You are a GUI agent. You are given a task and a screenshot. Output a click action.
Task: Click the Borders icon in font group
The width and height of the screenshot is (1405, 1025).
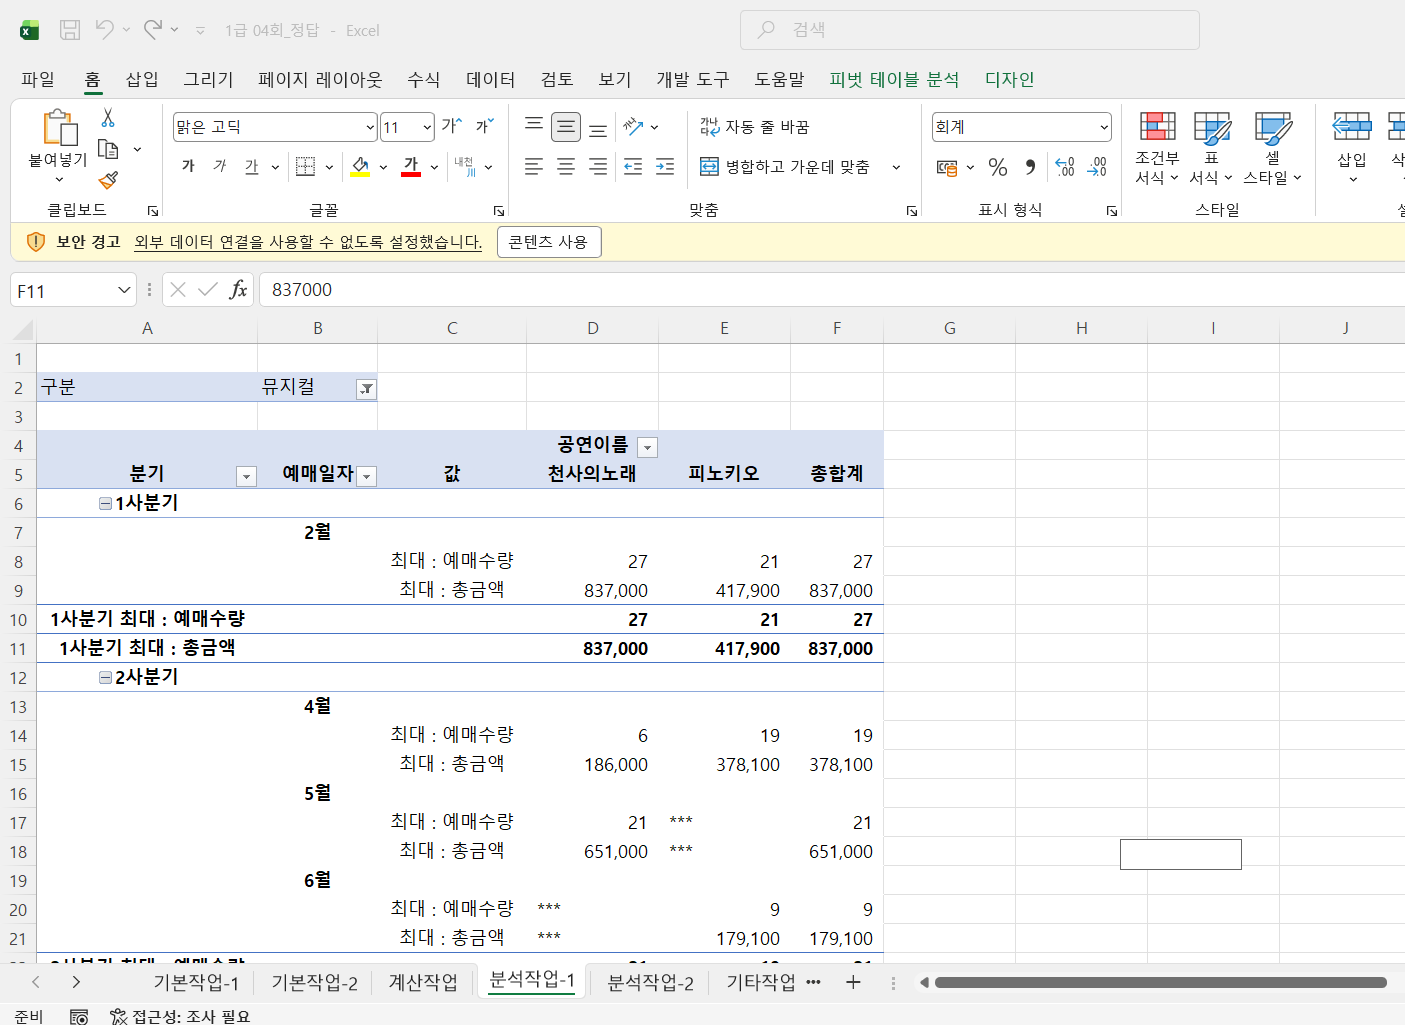[306, 167]
